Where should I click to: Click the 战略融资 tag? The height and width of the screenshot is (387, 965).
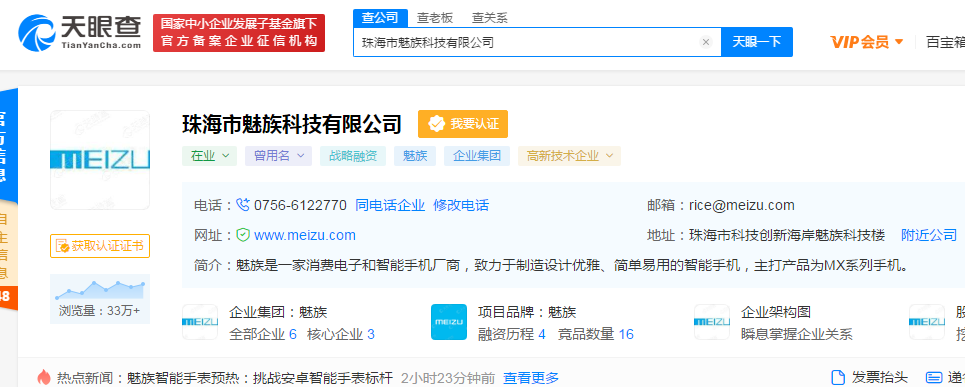[x=353, y=156]
